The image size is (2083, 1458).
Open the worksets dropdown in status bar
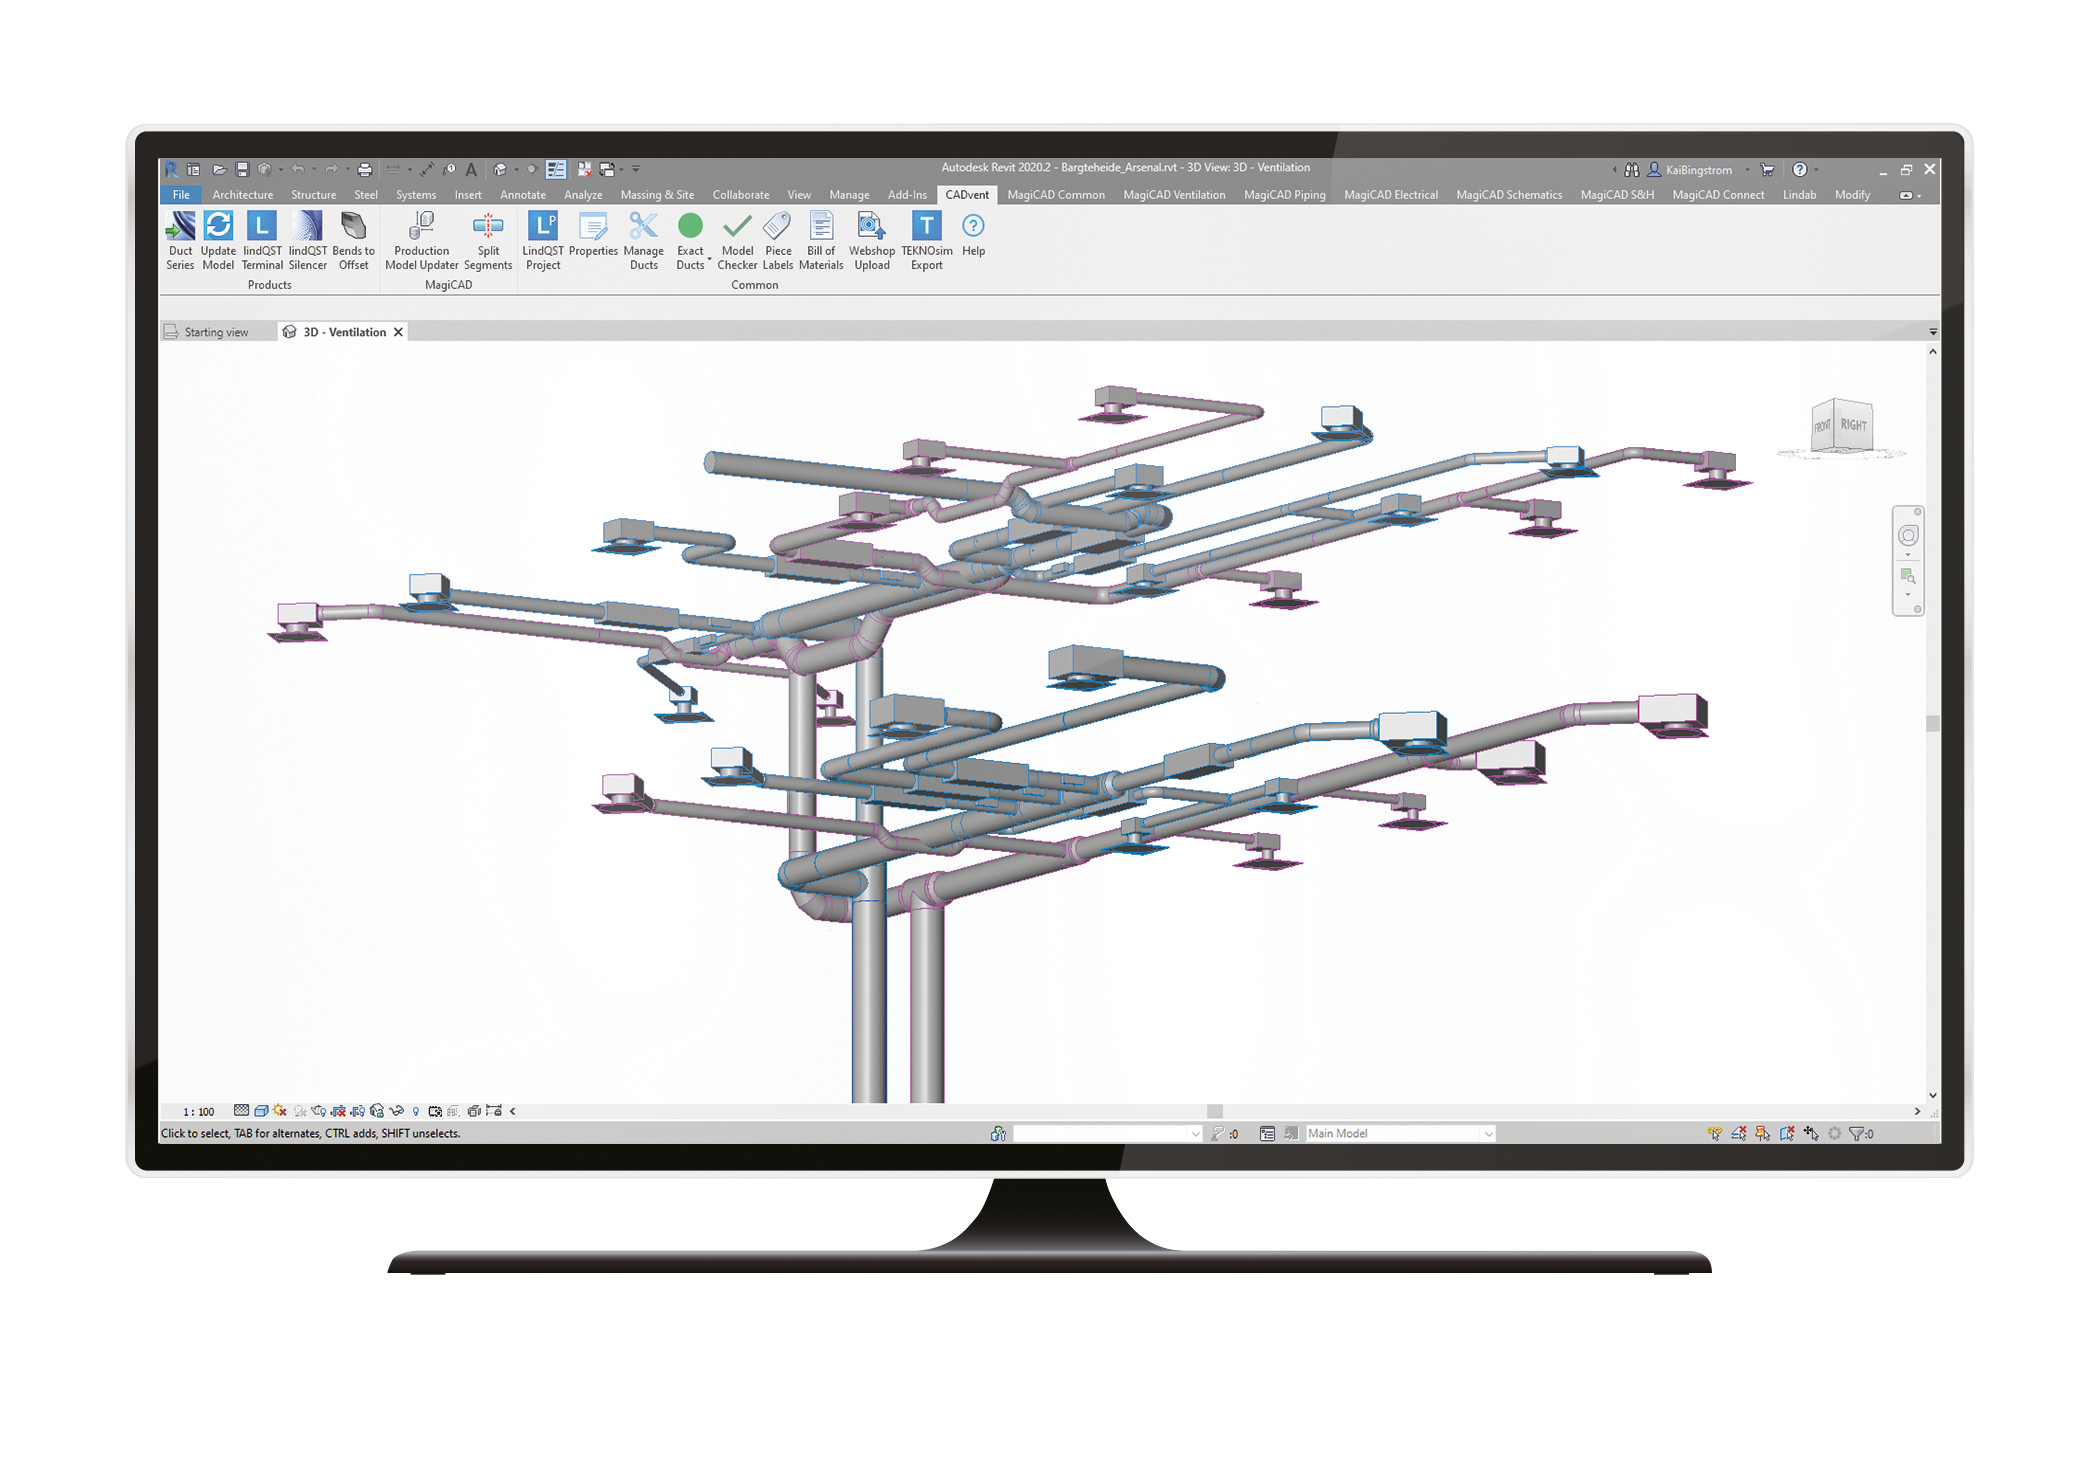pyautogui.click(x=1195, y=1134)
